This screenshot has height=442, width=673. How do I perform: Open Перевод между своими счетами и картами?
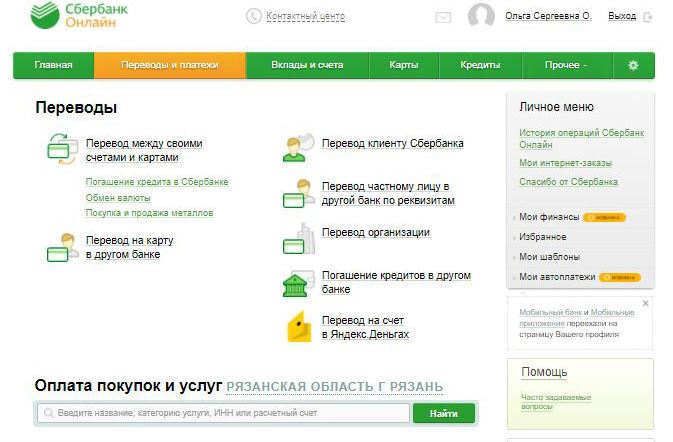pos(144,150)
